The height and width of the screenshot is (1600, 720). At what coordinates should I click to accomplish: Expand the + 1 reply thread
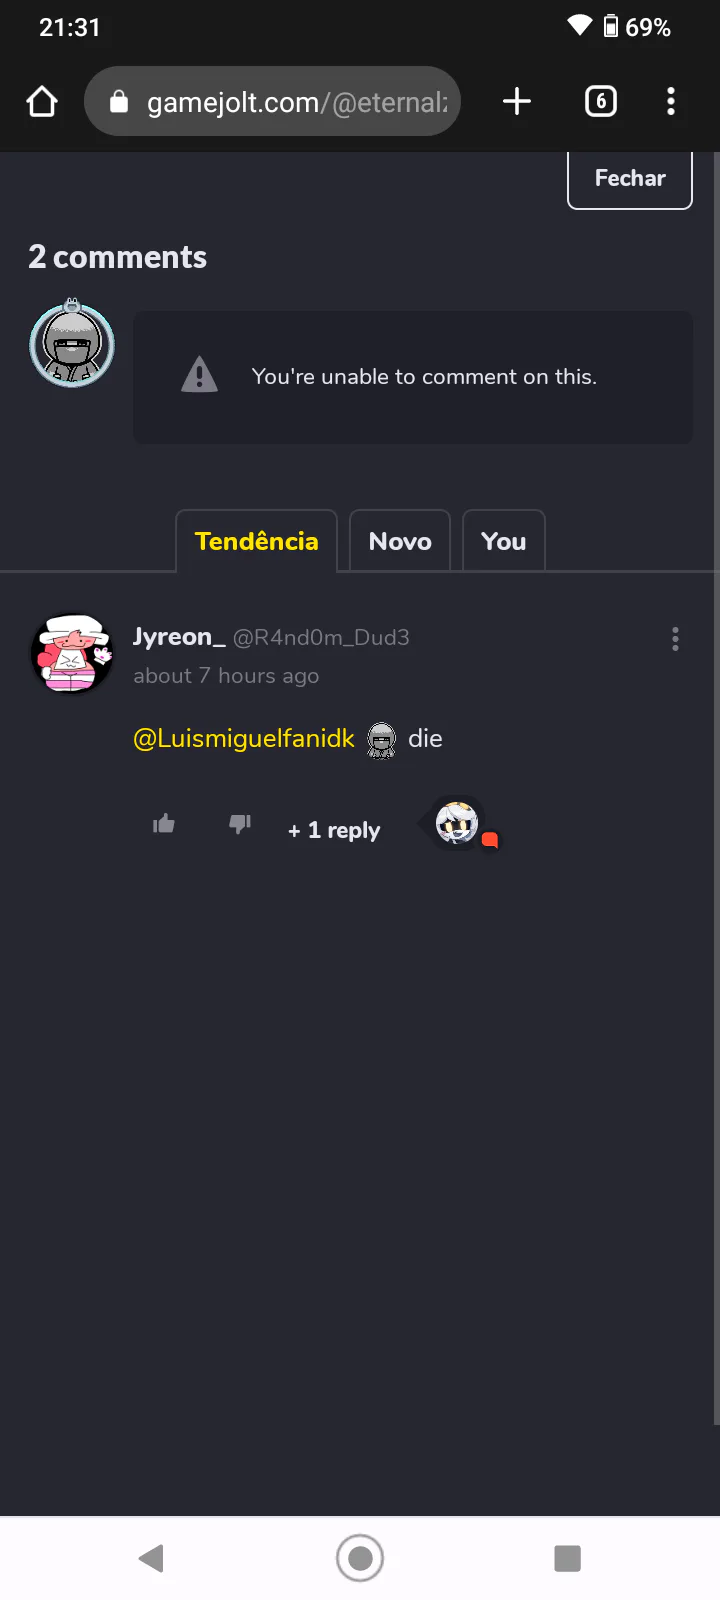click(x=334, y=830)
